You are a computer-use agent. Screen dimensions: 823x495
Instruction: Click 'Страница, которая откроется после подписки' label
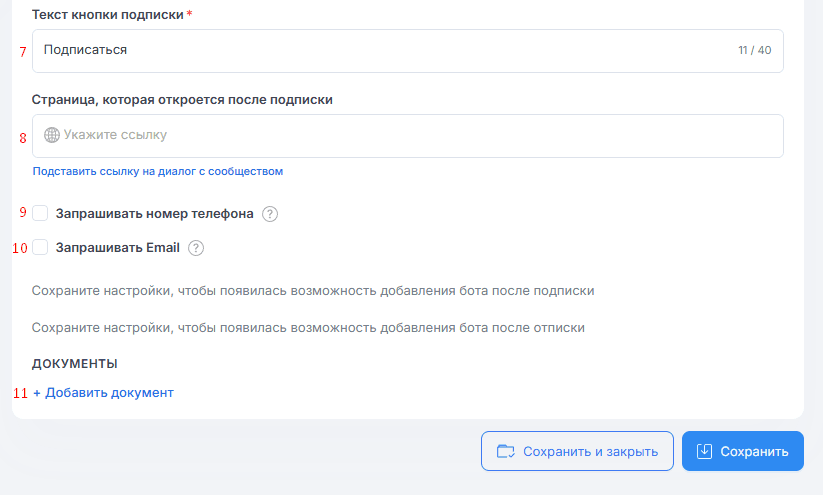coord(182,100)
